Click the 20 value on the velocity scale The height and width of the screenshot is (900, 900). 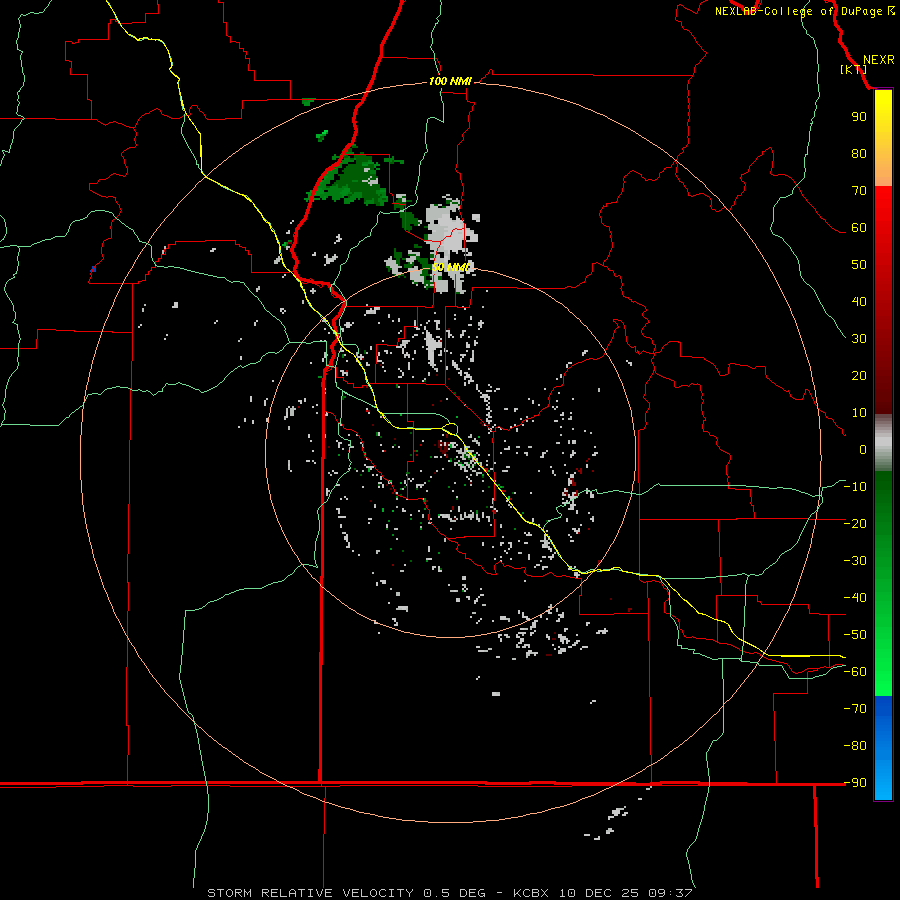pyautogui.click(x=859, y=375)
